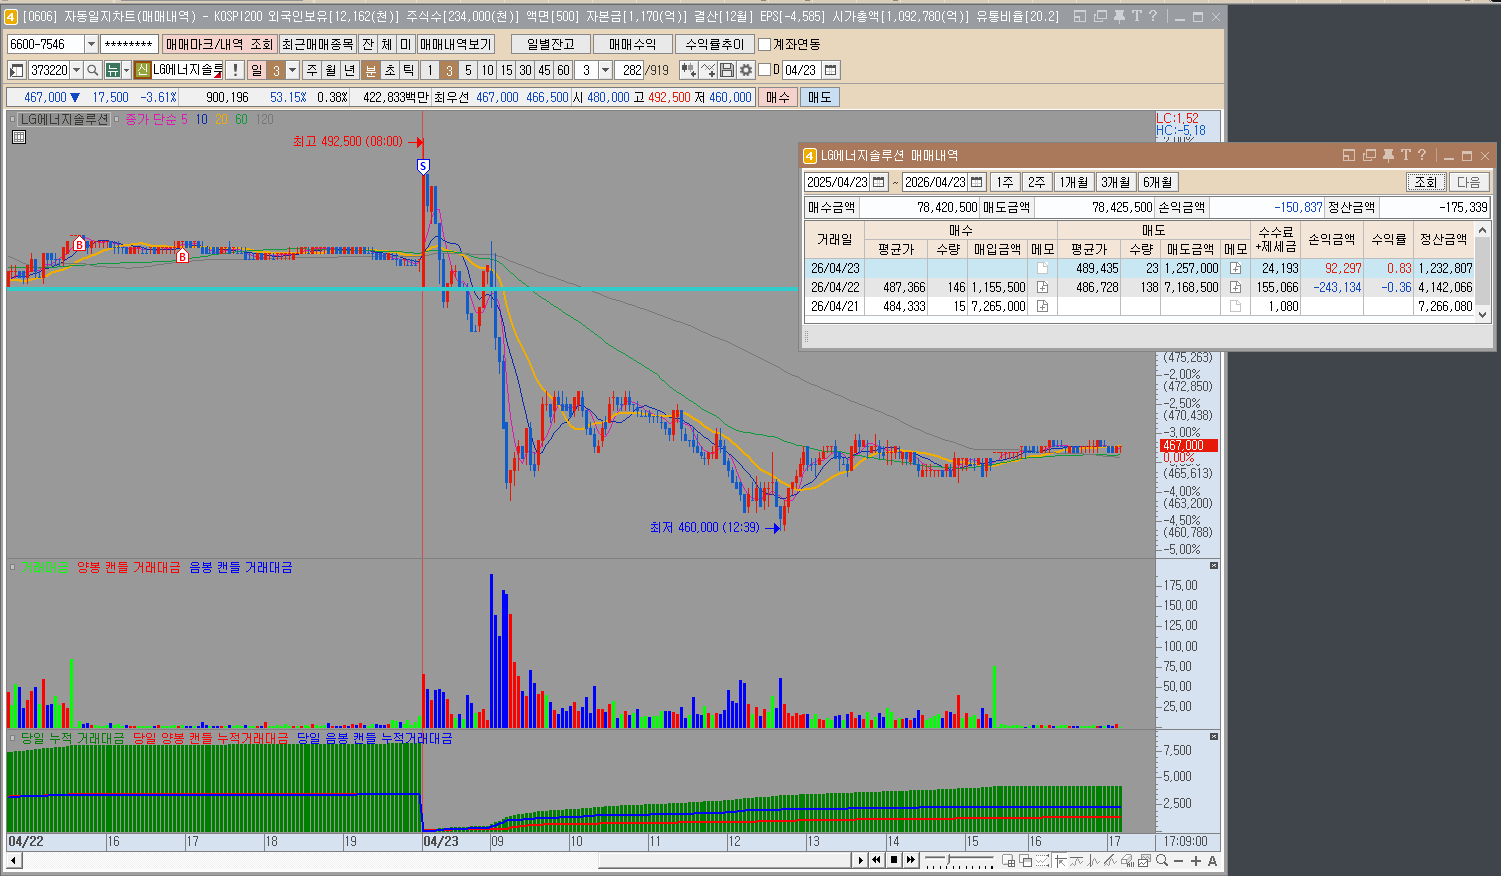Toggle 분 minute chart period
The height and width of the screenshot is (876, 1501).
pyautogui.click(x=370, y=70)
